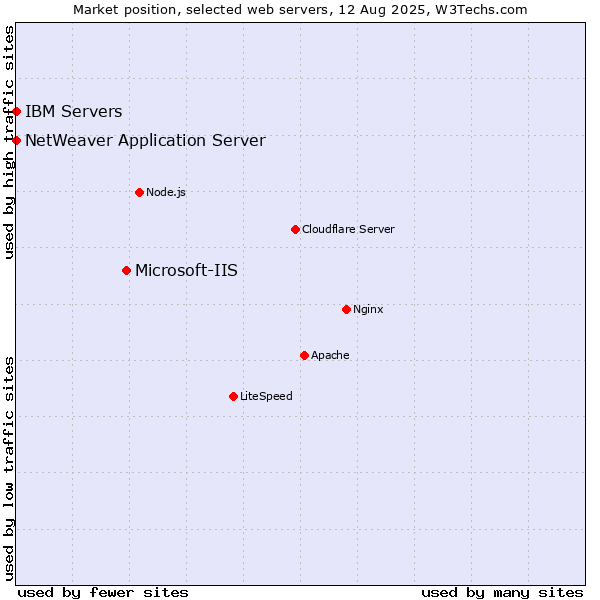Click the IBM Servers red data point
The height and width of the screenshot is (600, 600).
[x=16, y=112]
